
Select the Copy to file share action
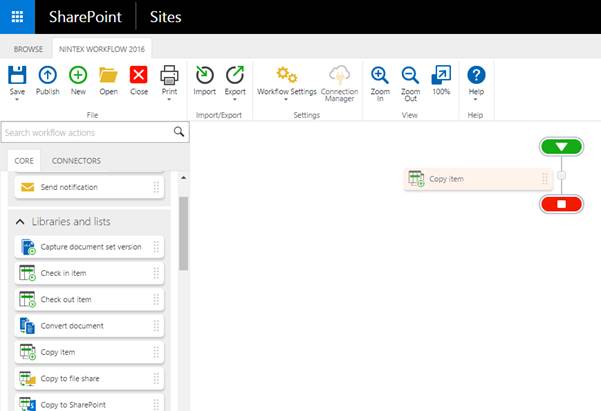coord(89,378)
